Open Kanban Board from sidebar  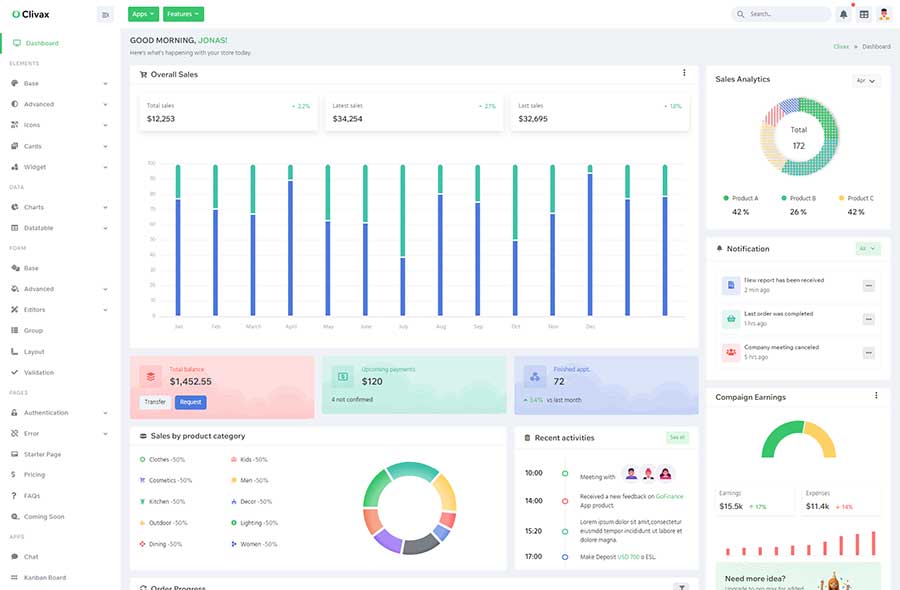click(45, 577)
